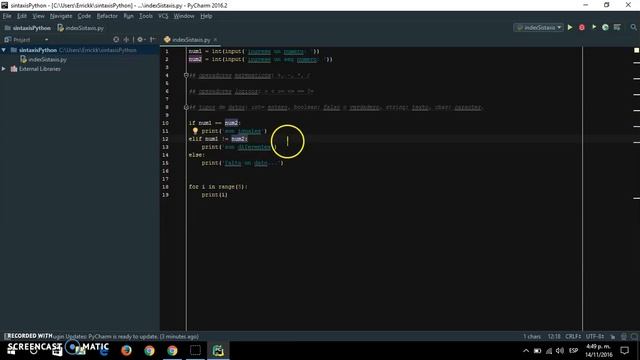Click the volume icon in system tray
This screenshot has height=360, width=640.
coord(560,351)
